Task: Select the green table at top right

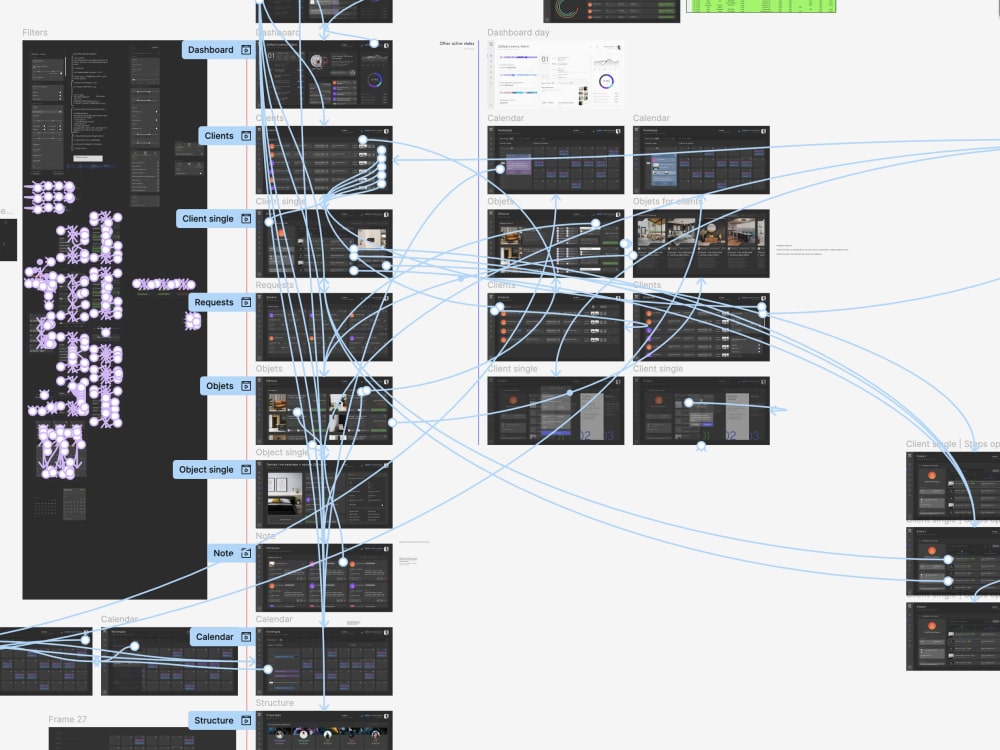Action: click(x=761, y=6)
